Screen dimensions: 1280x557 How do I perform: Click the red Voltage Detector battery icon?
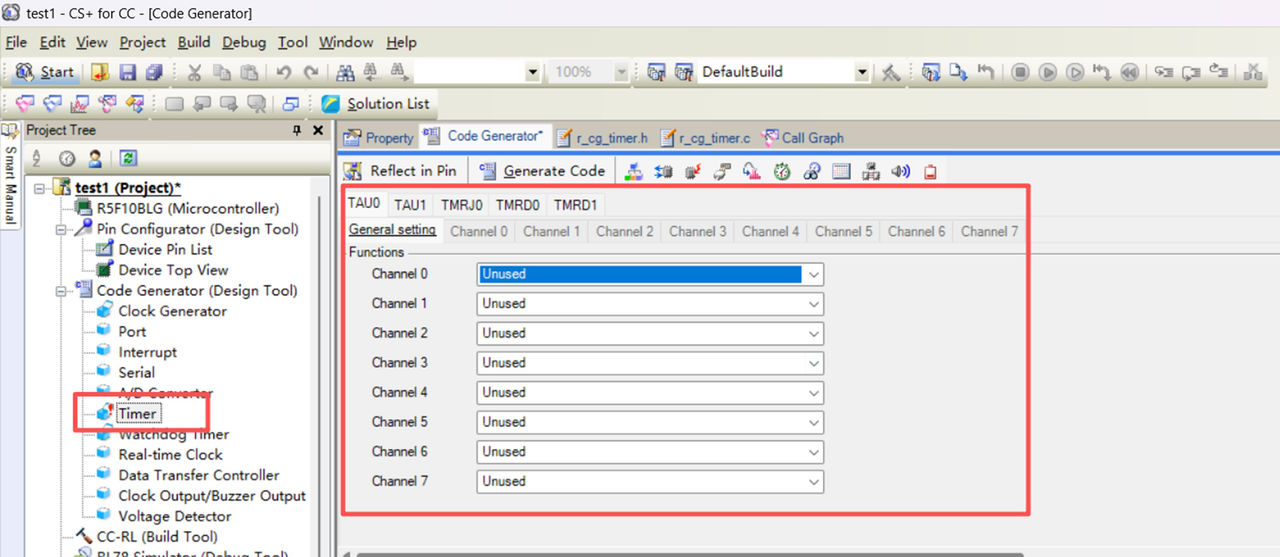(x=930, y=171)
